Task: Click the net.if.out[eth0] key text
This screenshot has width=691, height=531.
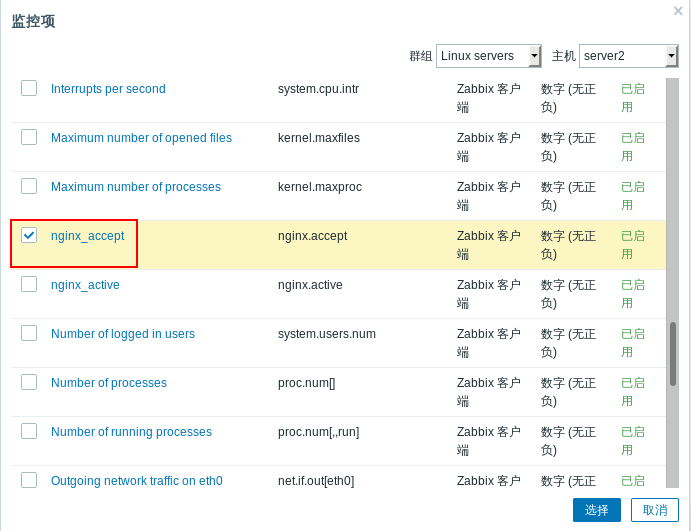Action: pos(316,480)
